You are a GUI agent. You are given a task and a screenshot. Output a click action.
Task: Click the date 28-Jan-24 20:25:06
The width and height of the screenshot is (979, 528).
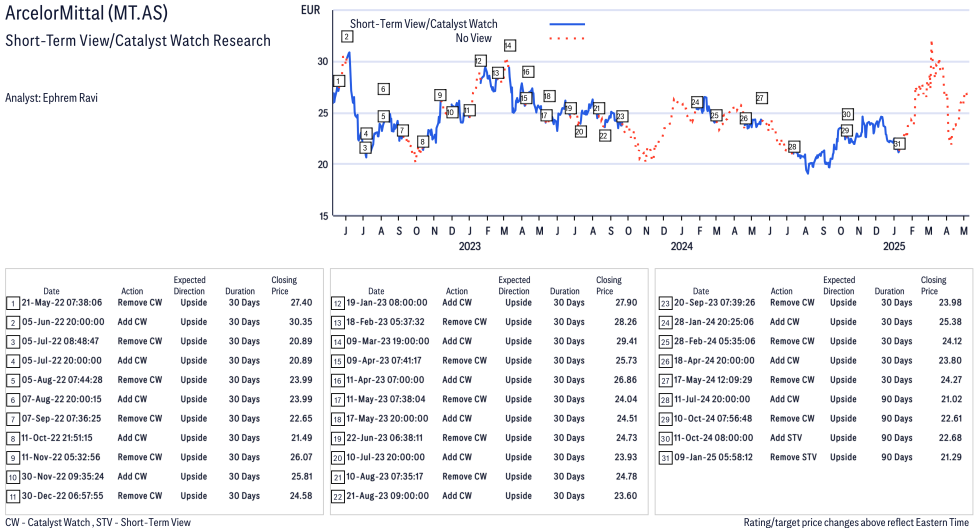pos(714,322)
